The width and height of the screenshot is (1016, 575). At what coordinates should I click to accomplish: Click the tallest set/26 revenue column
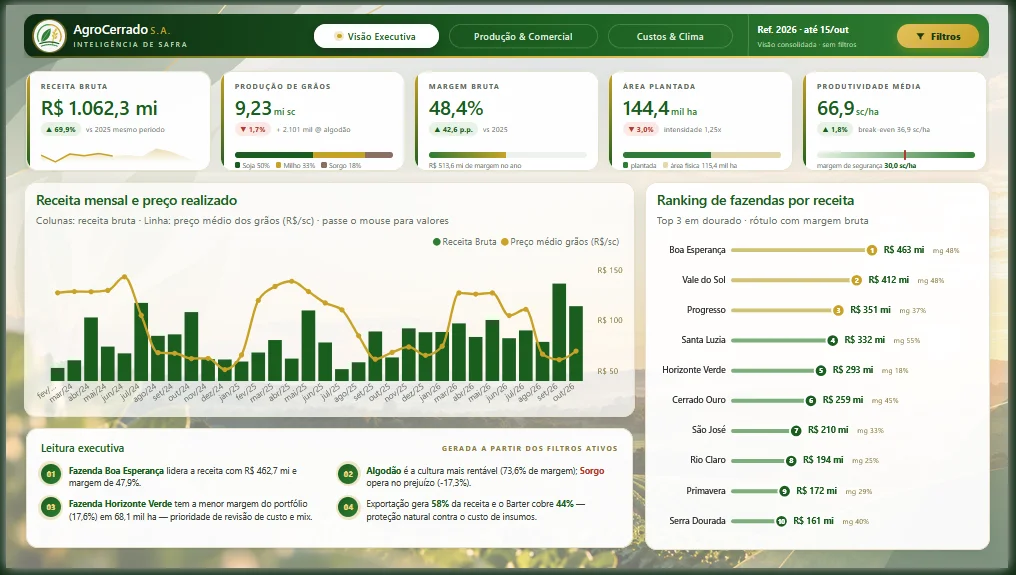click(559, 332)
